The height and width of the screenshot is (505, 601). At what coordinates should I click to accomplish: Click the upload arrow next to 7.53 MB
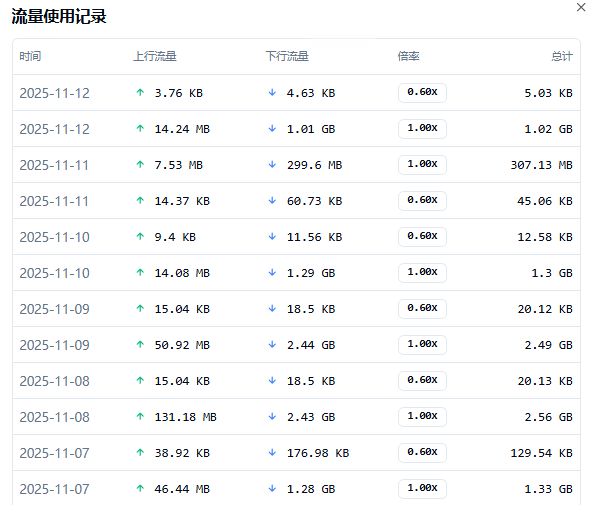coord(140,165)
